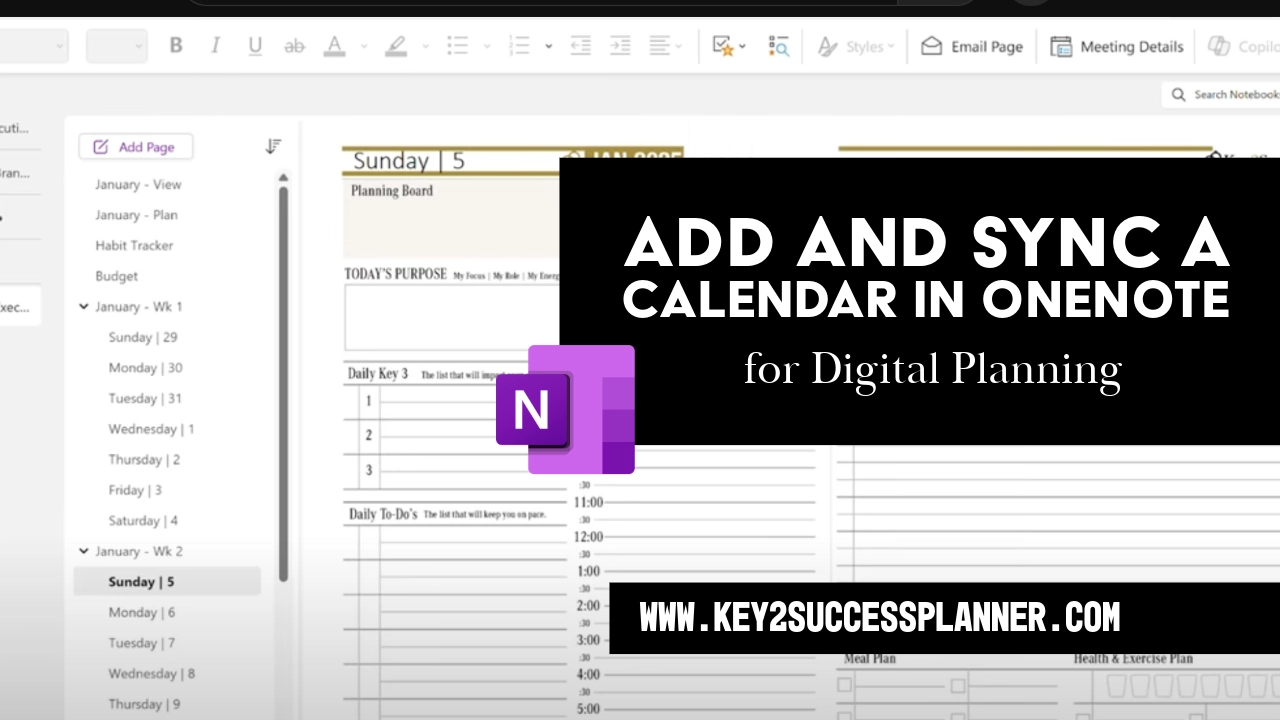The width and height of the screenshot is (1280, 720).
Task: Tick the second Meal Plan checkbox, top row
Action: [958, 685]
